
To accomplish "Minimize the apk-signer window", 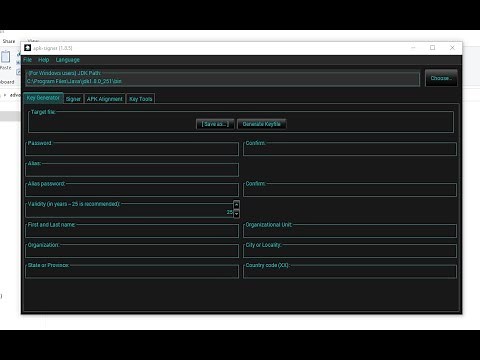I will pyautogui.click(x=413, y=48).
